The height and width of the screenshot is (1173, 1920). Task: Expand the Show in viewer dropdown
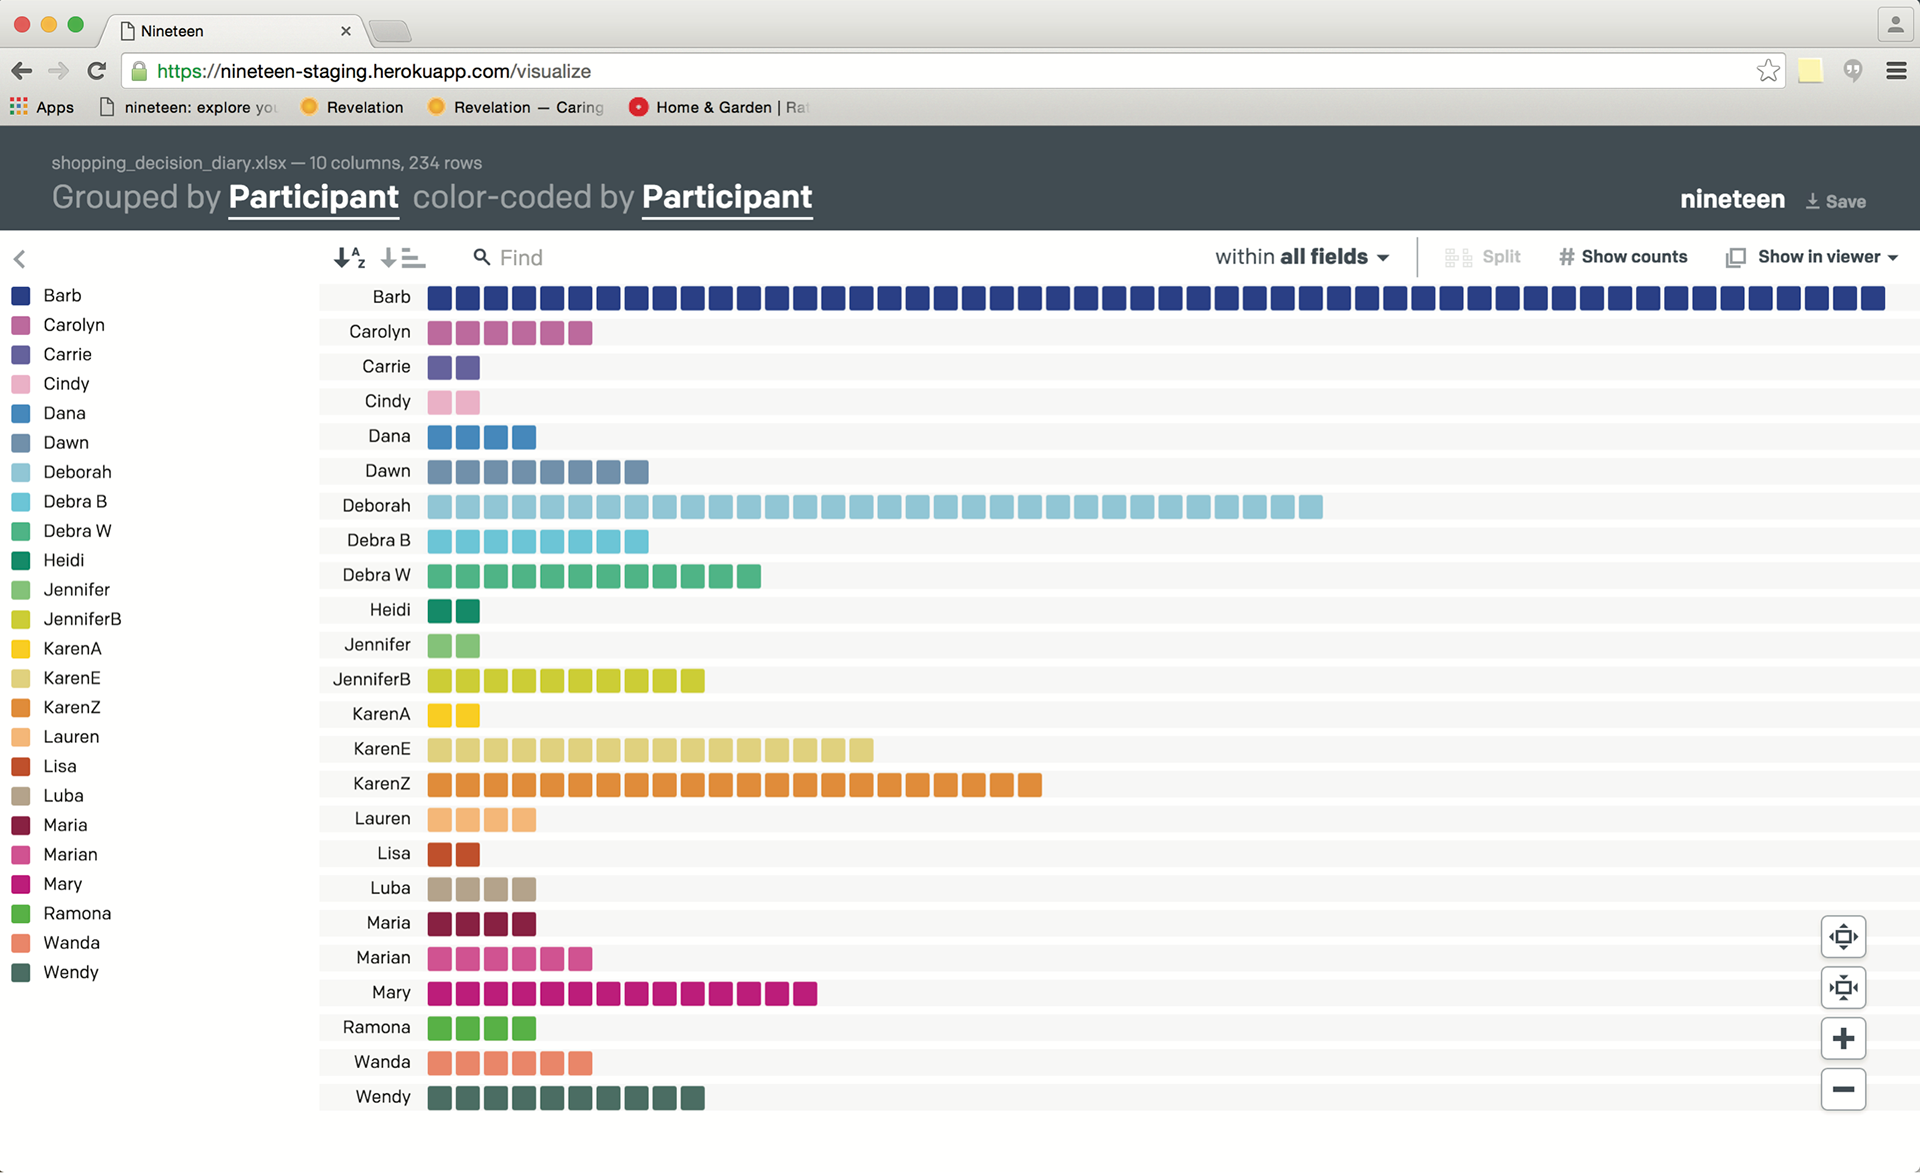(1812, 257)
